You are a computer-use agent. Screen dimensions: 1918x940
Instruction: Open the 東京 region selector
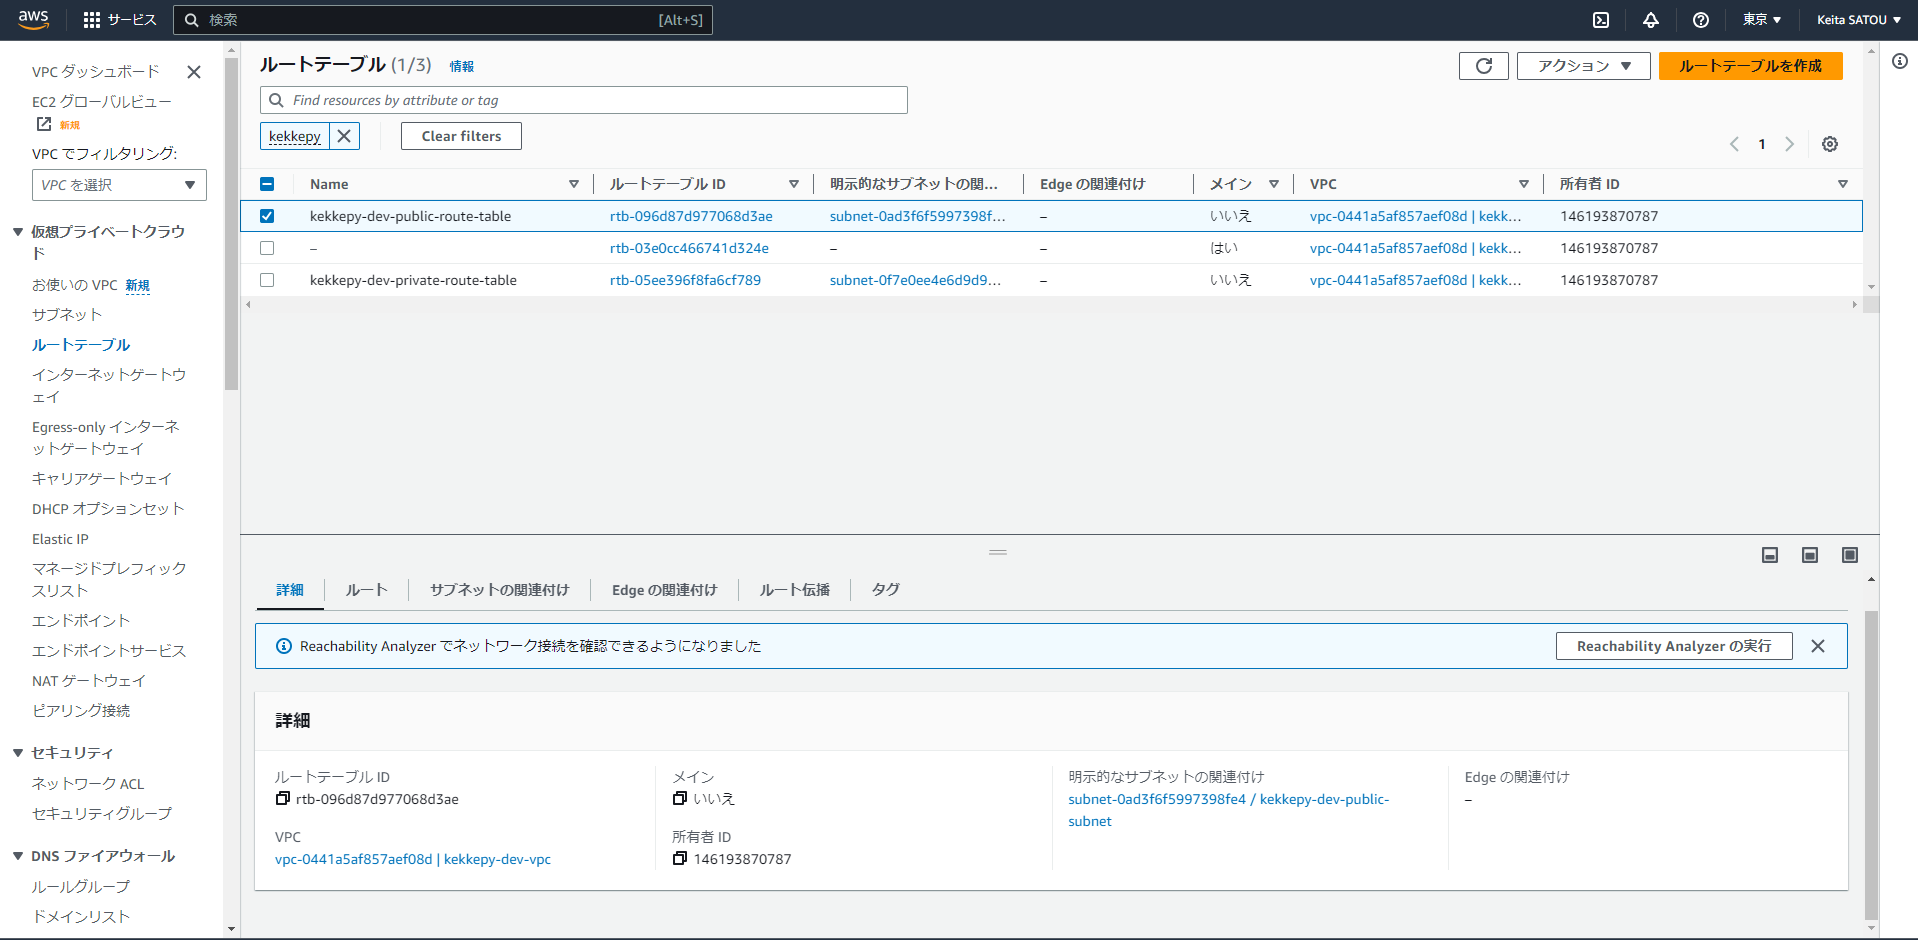click(1762, 20)
